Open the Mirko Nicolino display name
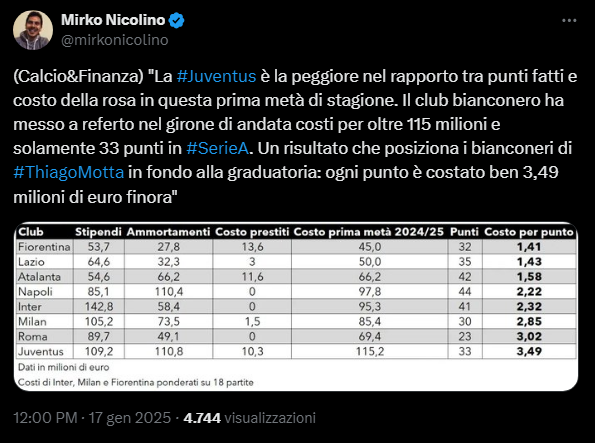 coord(113,20)
